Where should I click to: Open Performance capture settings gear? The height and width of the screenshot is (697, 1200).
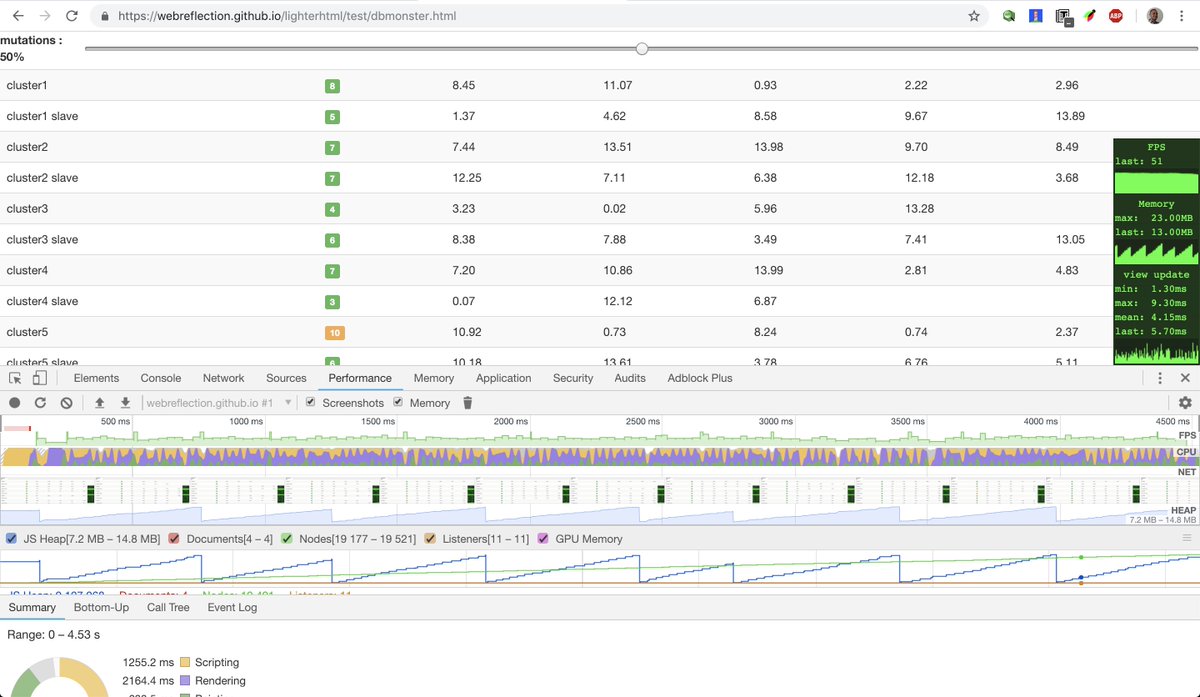pos(1185,403)
